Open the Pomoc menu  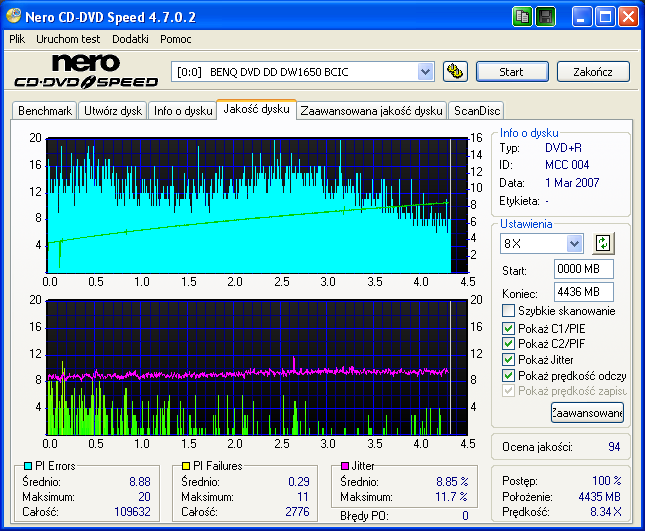pyautogui.click(x=176, y=39)
